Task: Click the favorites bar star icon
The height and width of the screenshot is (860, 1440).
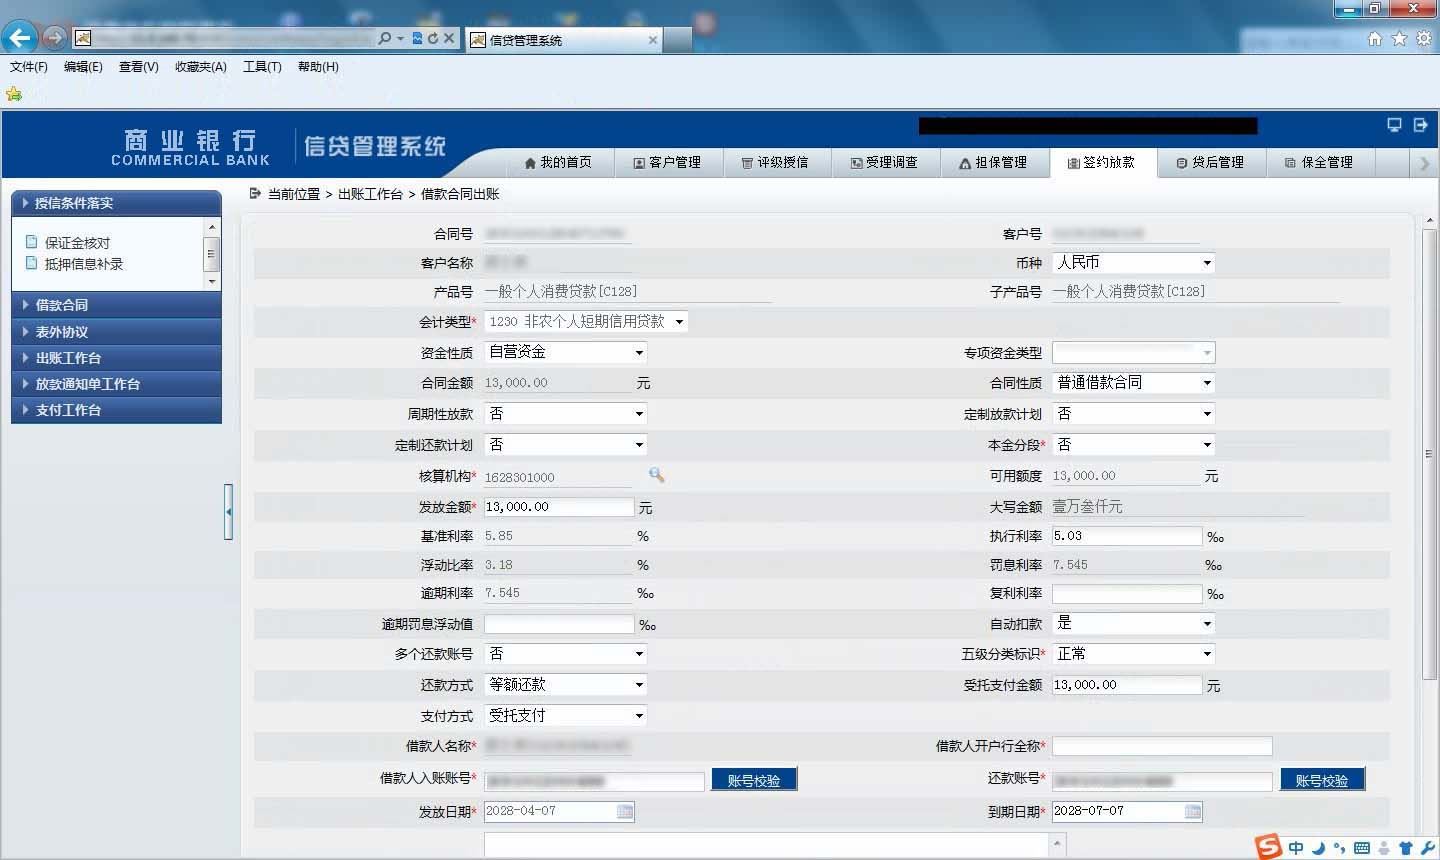Action: tap(14, 94)
